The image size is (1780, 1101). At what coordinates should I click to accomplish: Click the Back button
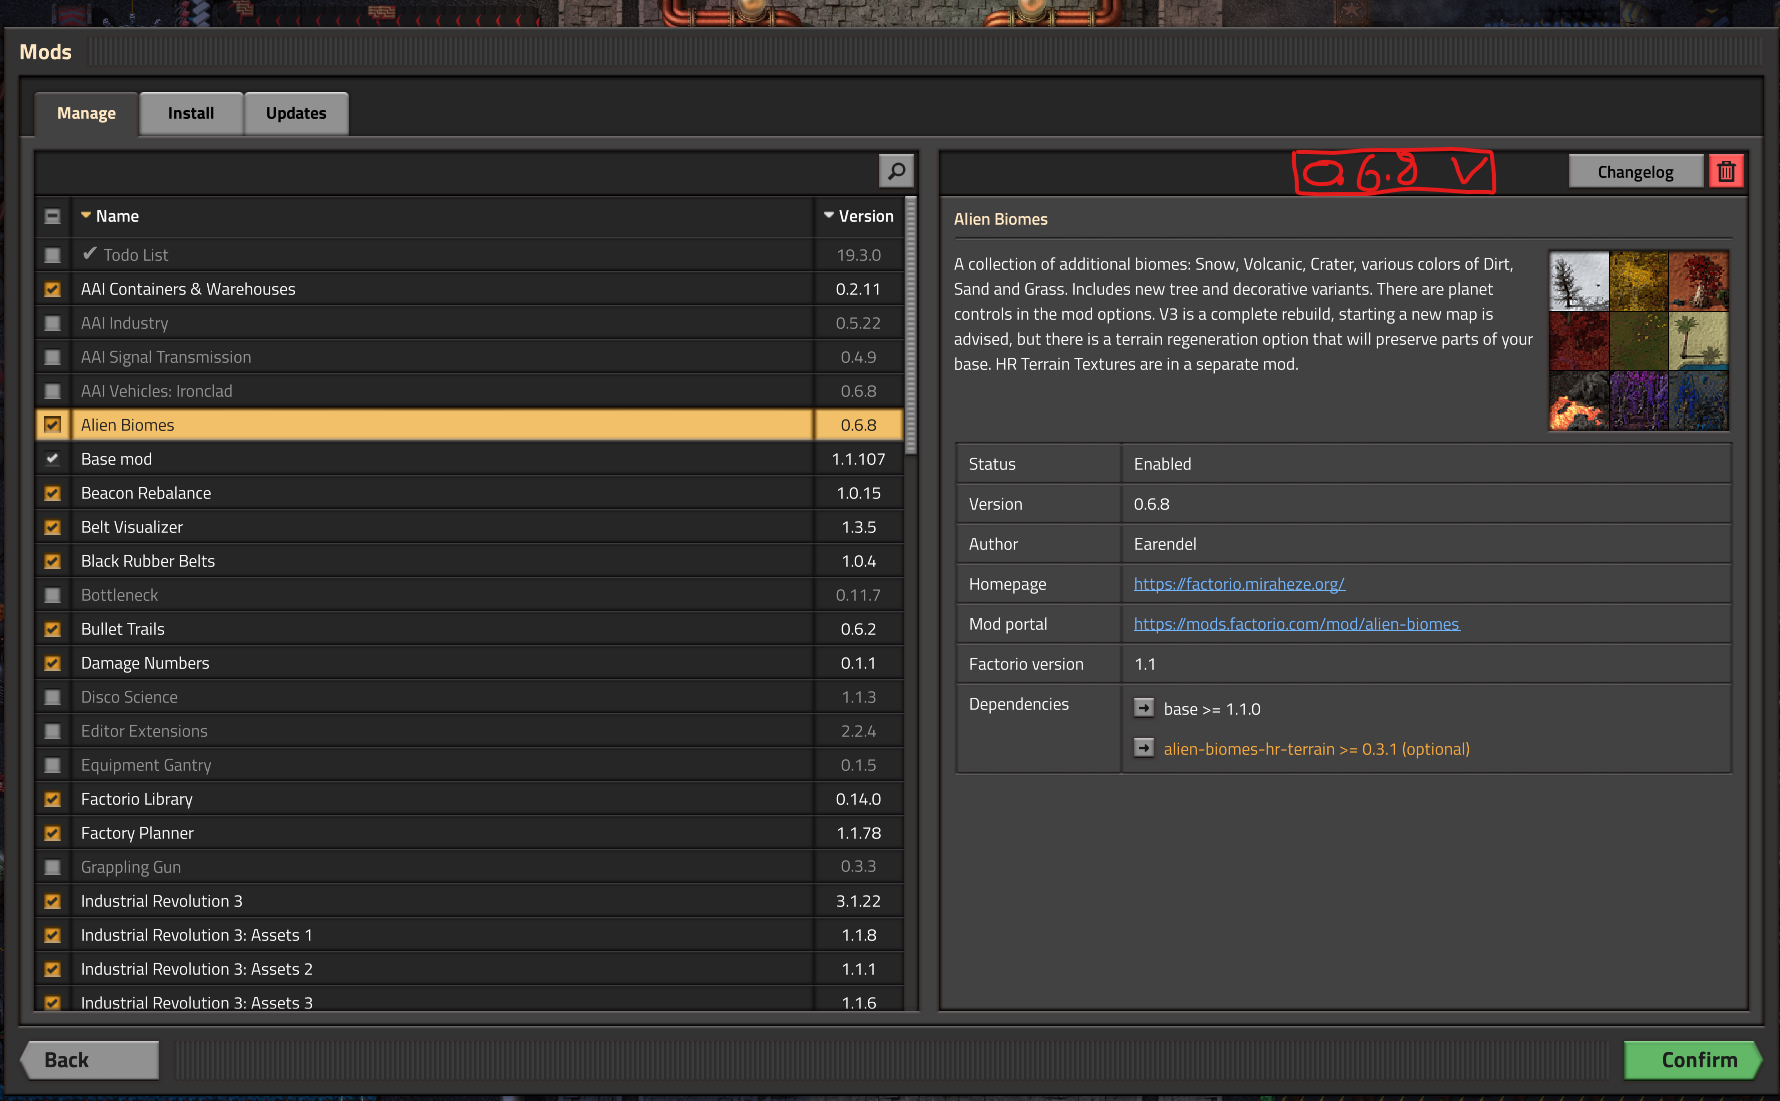(89, 1060)
